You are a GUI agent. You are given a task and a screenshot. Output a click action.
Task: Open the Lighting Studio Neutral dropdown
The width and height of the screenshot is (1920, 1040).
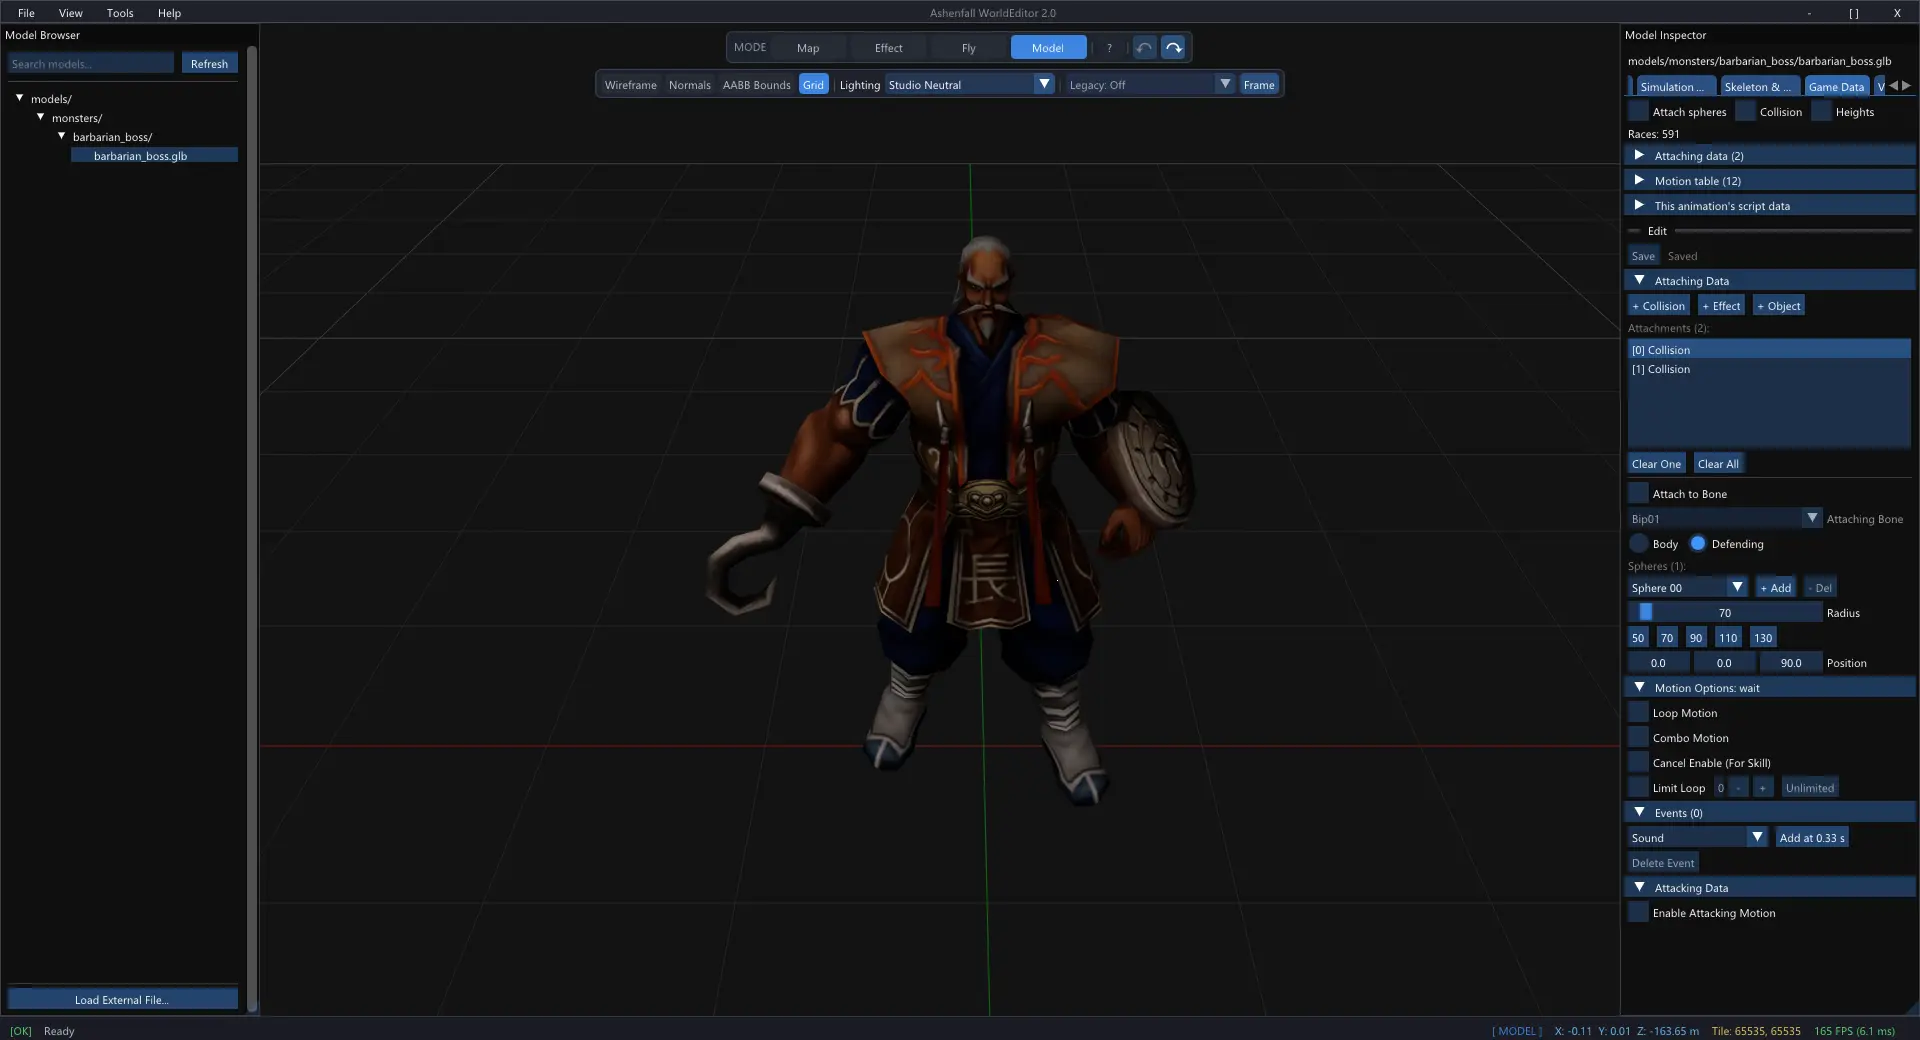tap(969, 84)
